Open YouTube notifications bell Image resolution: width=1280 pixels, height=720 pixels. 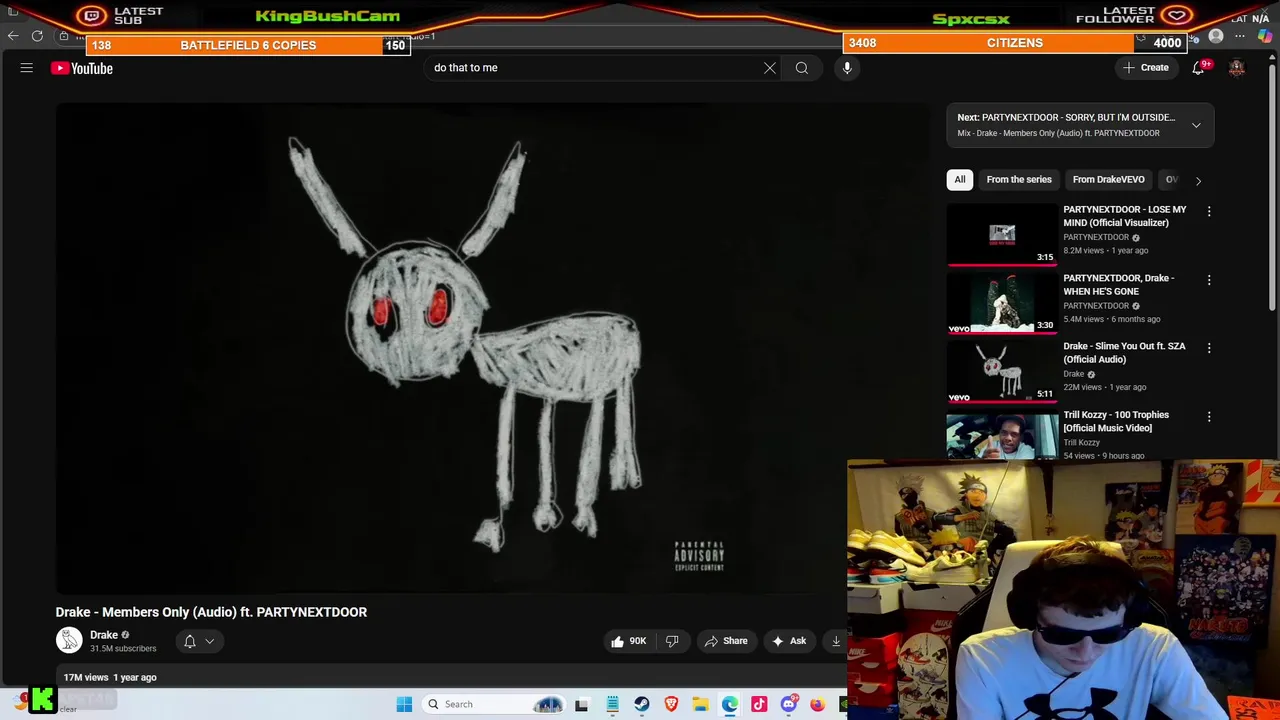point(1198,68)
